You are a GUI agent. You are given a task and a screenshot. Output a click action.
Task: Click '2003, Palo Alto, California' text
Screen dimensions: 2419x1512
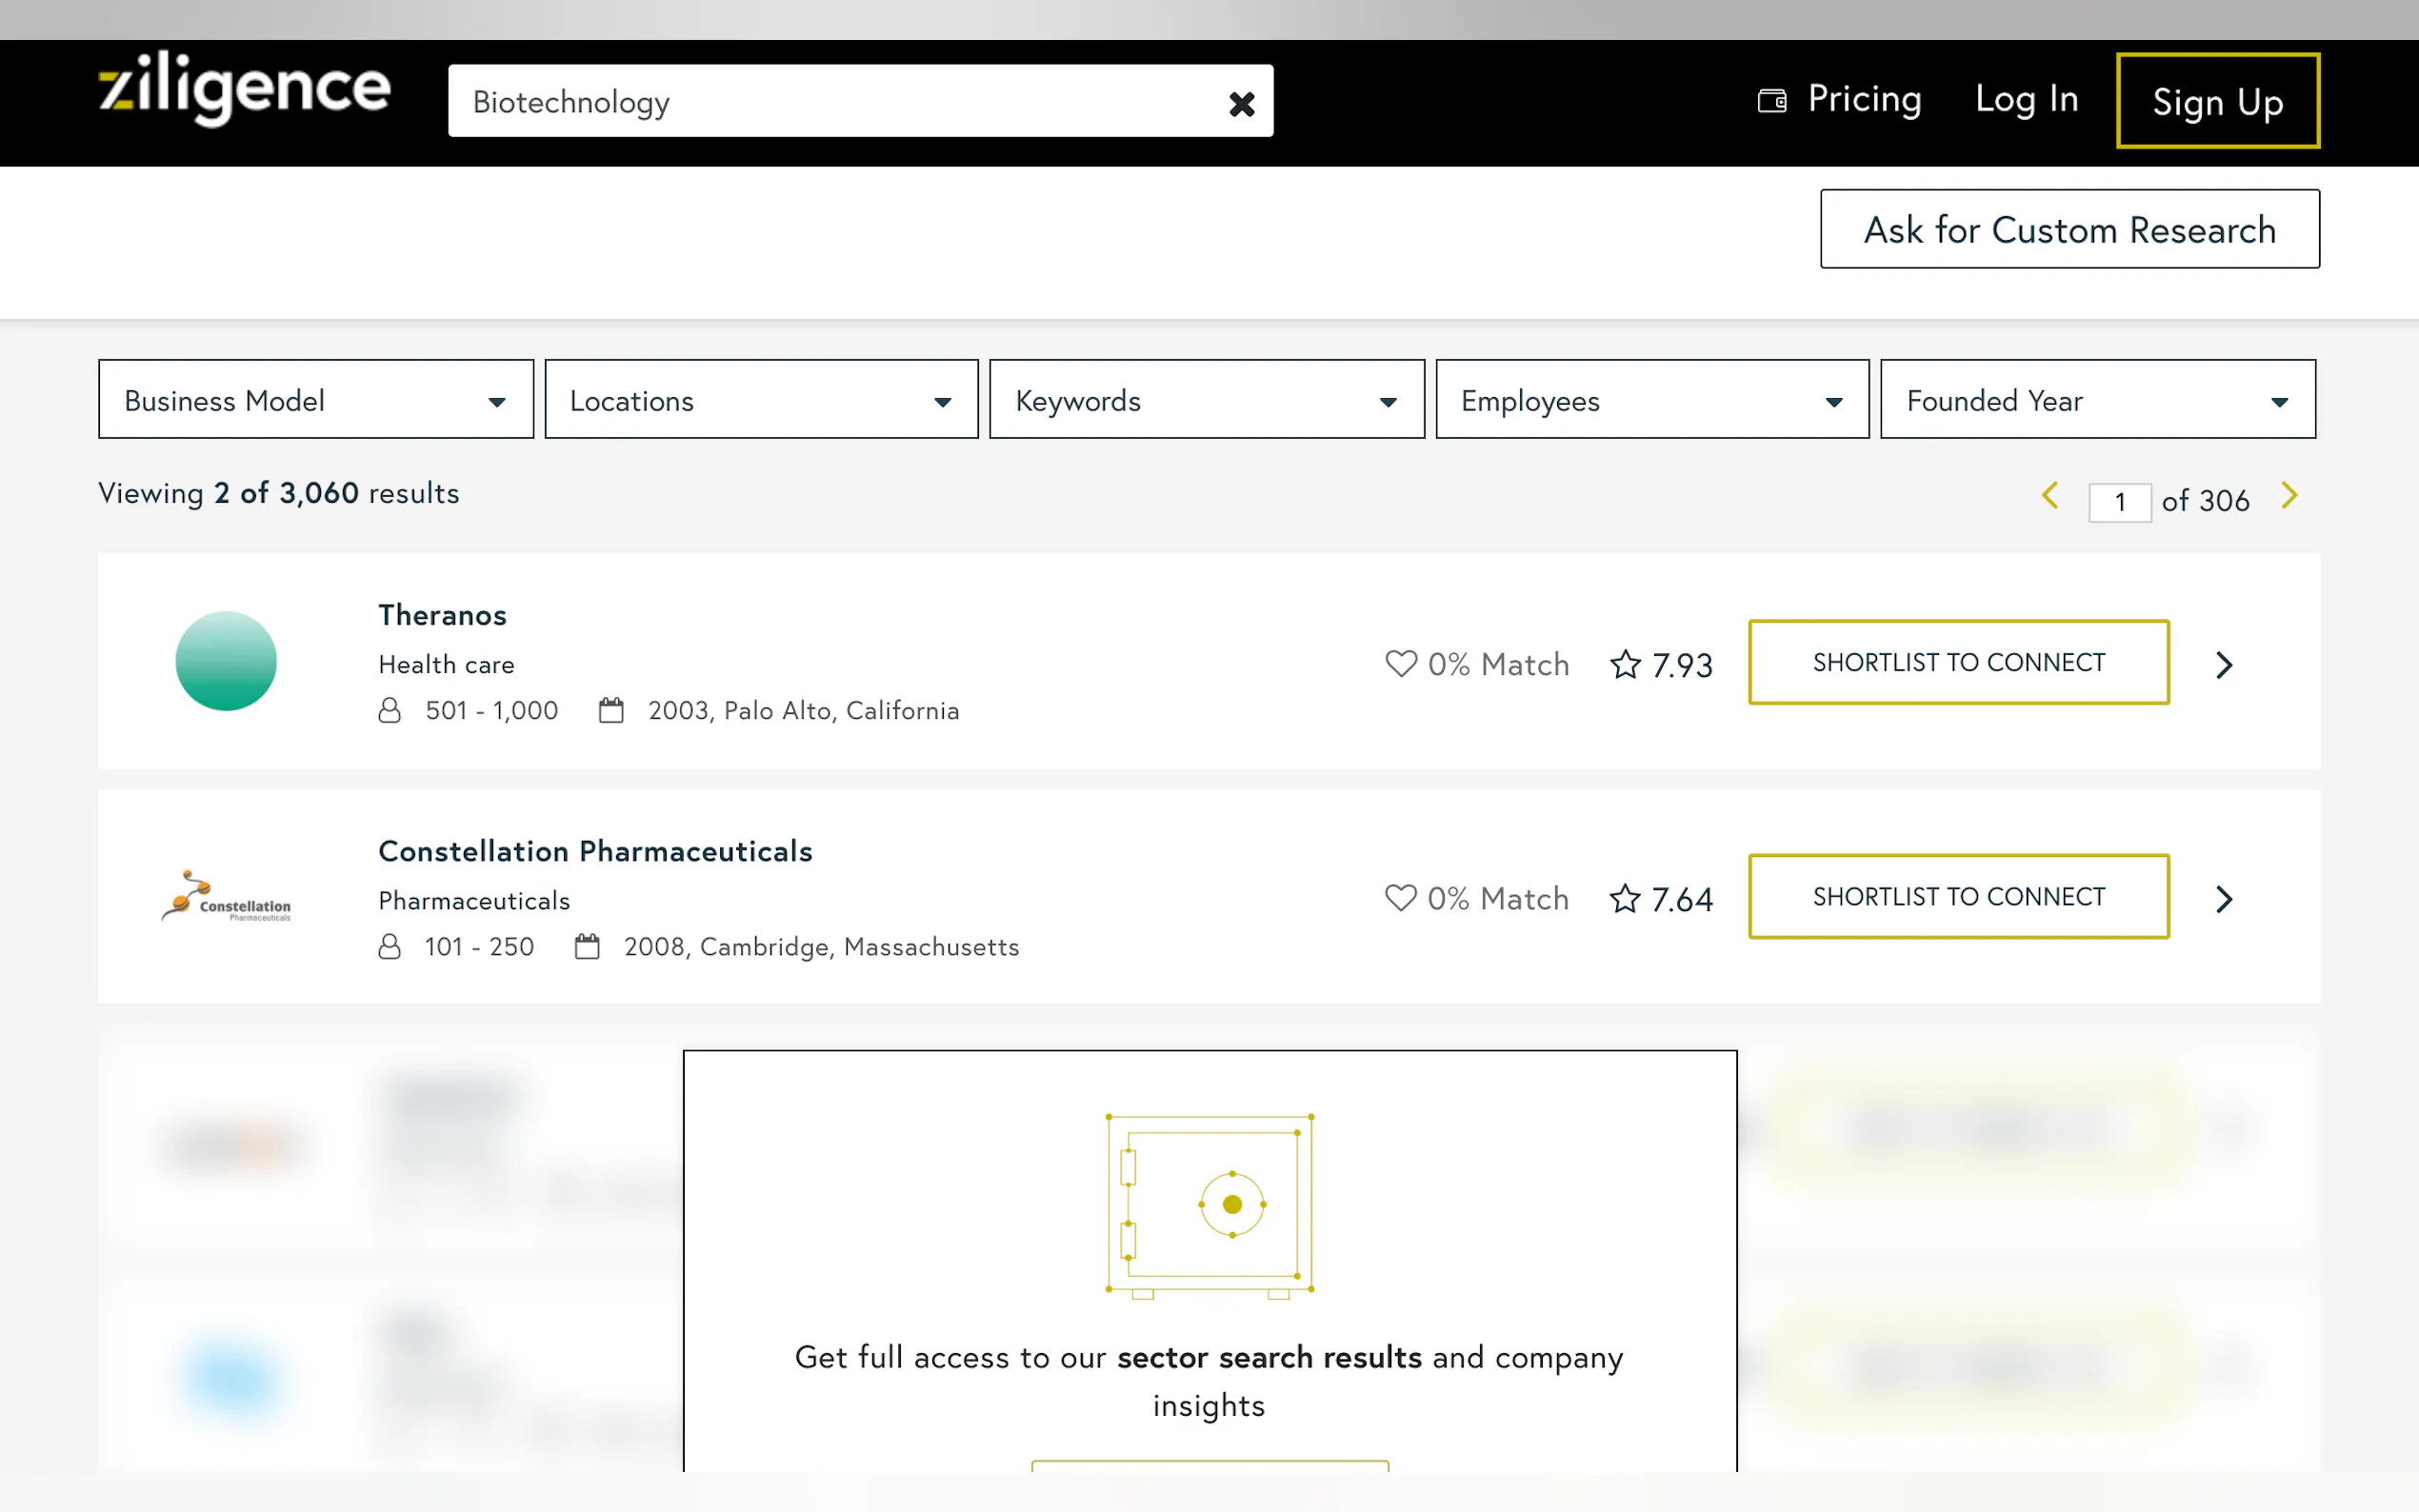[803, 711]
